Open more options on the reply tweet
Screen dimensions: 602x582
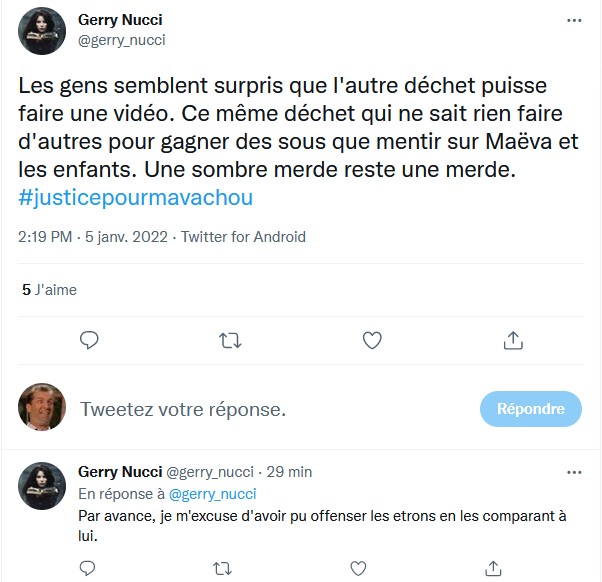tap(574, 471)
